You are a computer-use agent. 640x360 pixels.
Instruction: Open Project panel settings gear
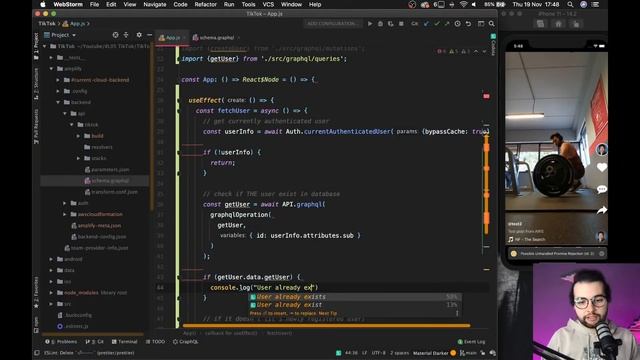(139, 35)
